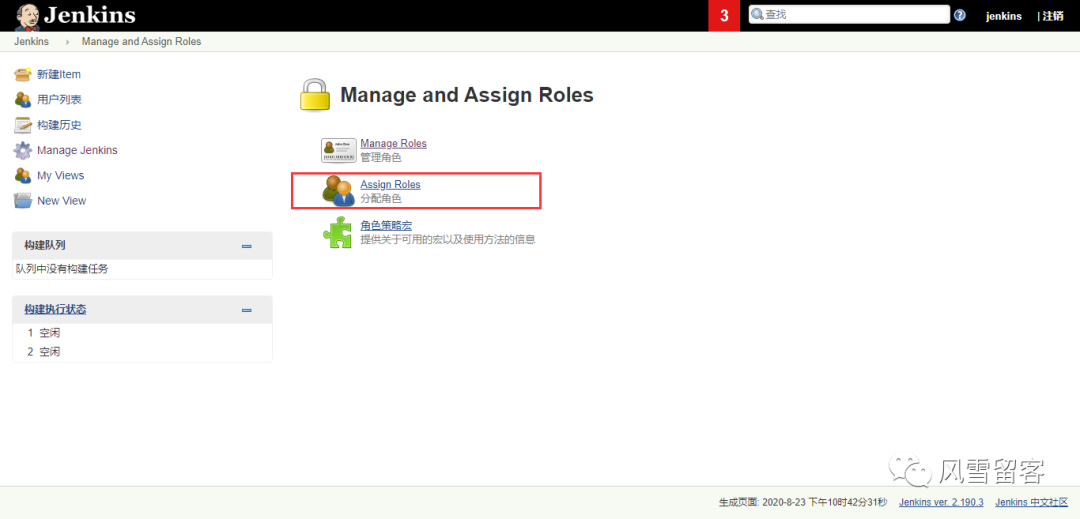The height and width of the screenshot is (519, 1080).
Task: Open the 角色策略宏 link
Action: [386, 226]
